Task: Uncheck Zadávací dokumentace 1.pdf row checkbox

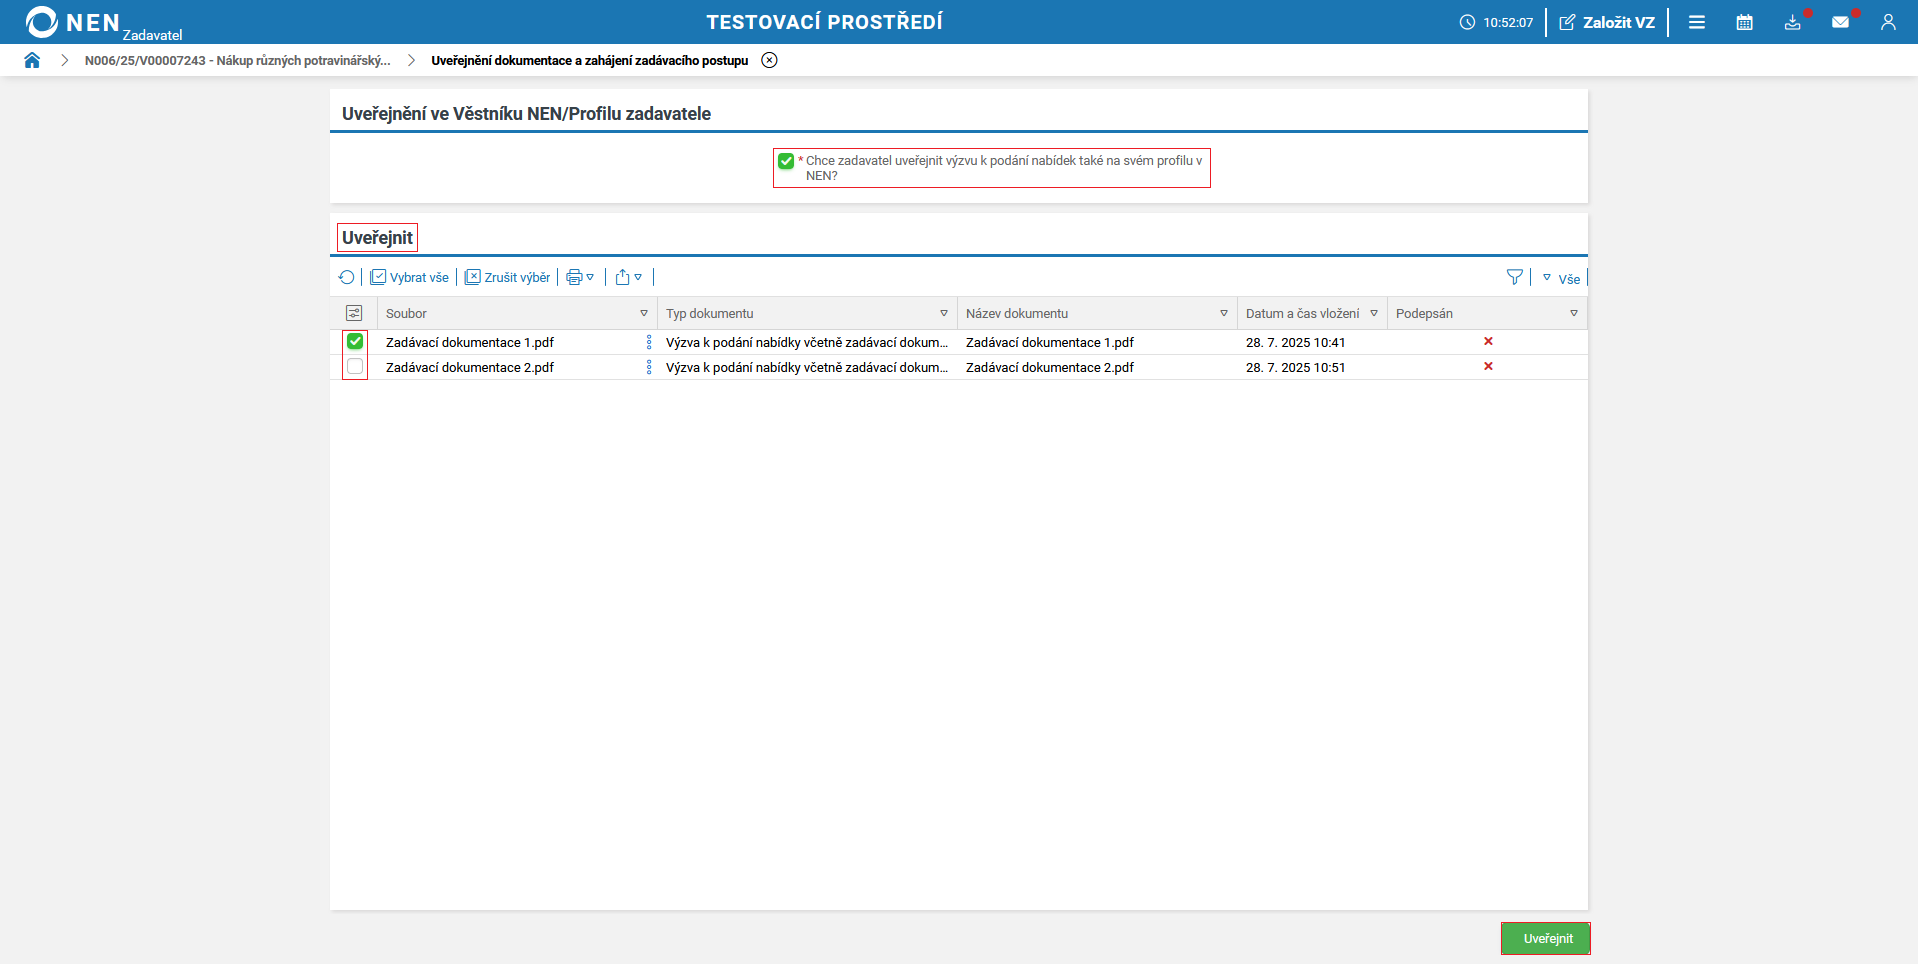Action: click(x=355, y=342)
